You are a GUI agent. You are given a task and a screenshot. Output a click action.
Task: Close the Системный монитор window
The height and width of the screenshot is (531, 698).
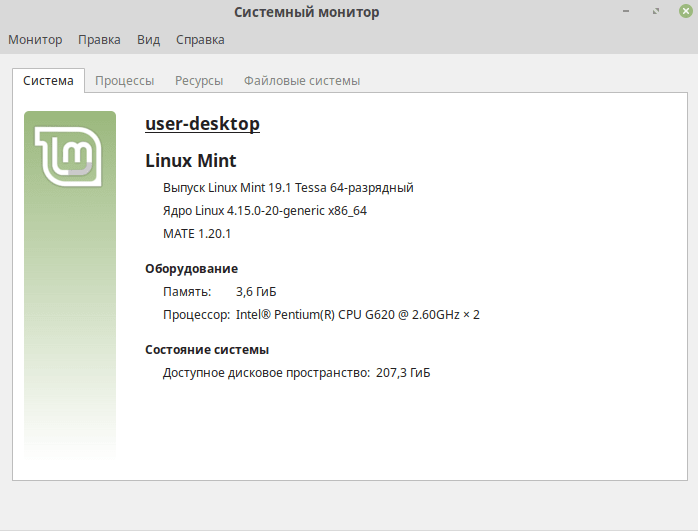(686, 11)
